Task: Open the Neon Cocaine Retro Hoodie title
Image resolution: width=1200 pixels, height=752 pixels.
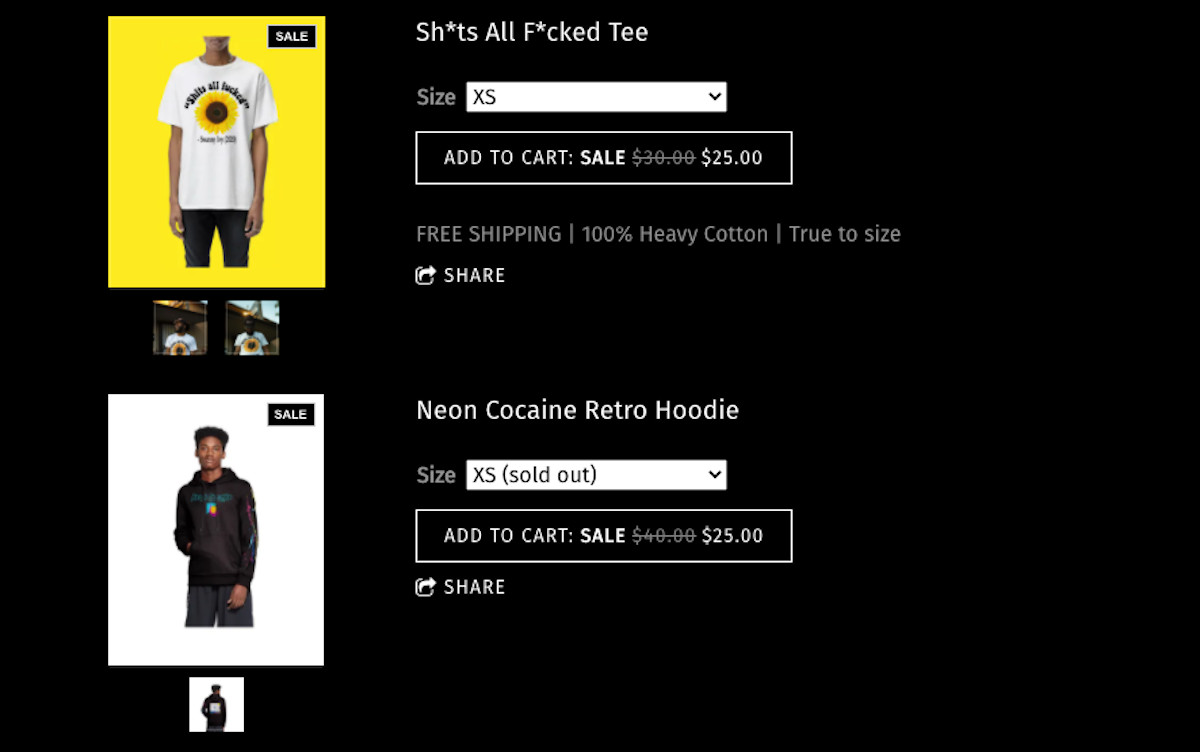Action: pos(577,410)
